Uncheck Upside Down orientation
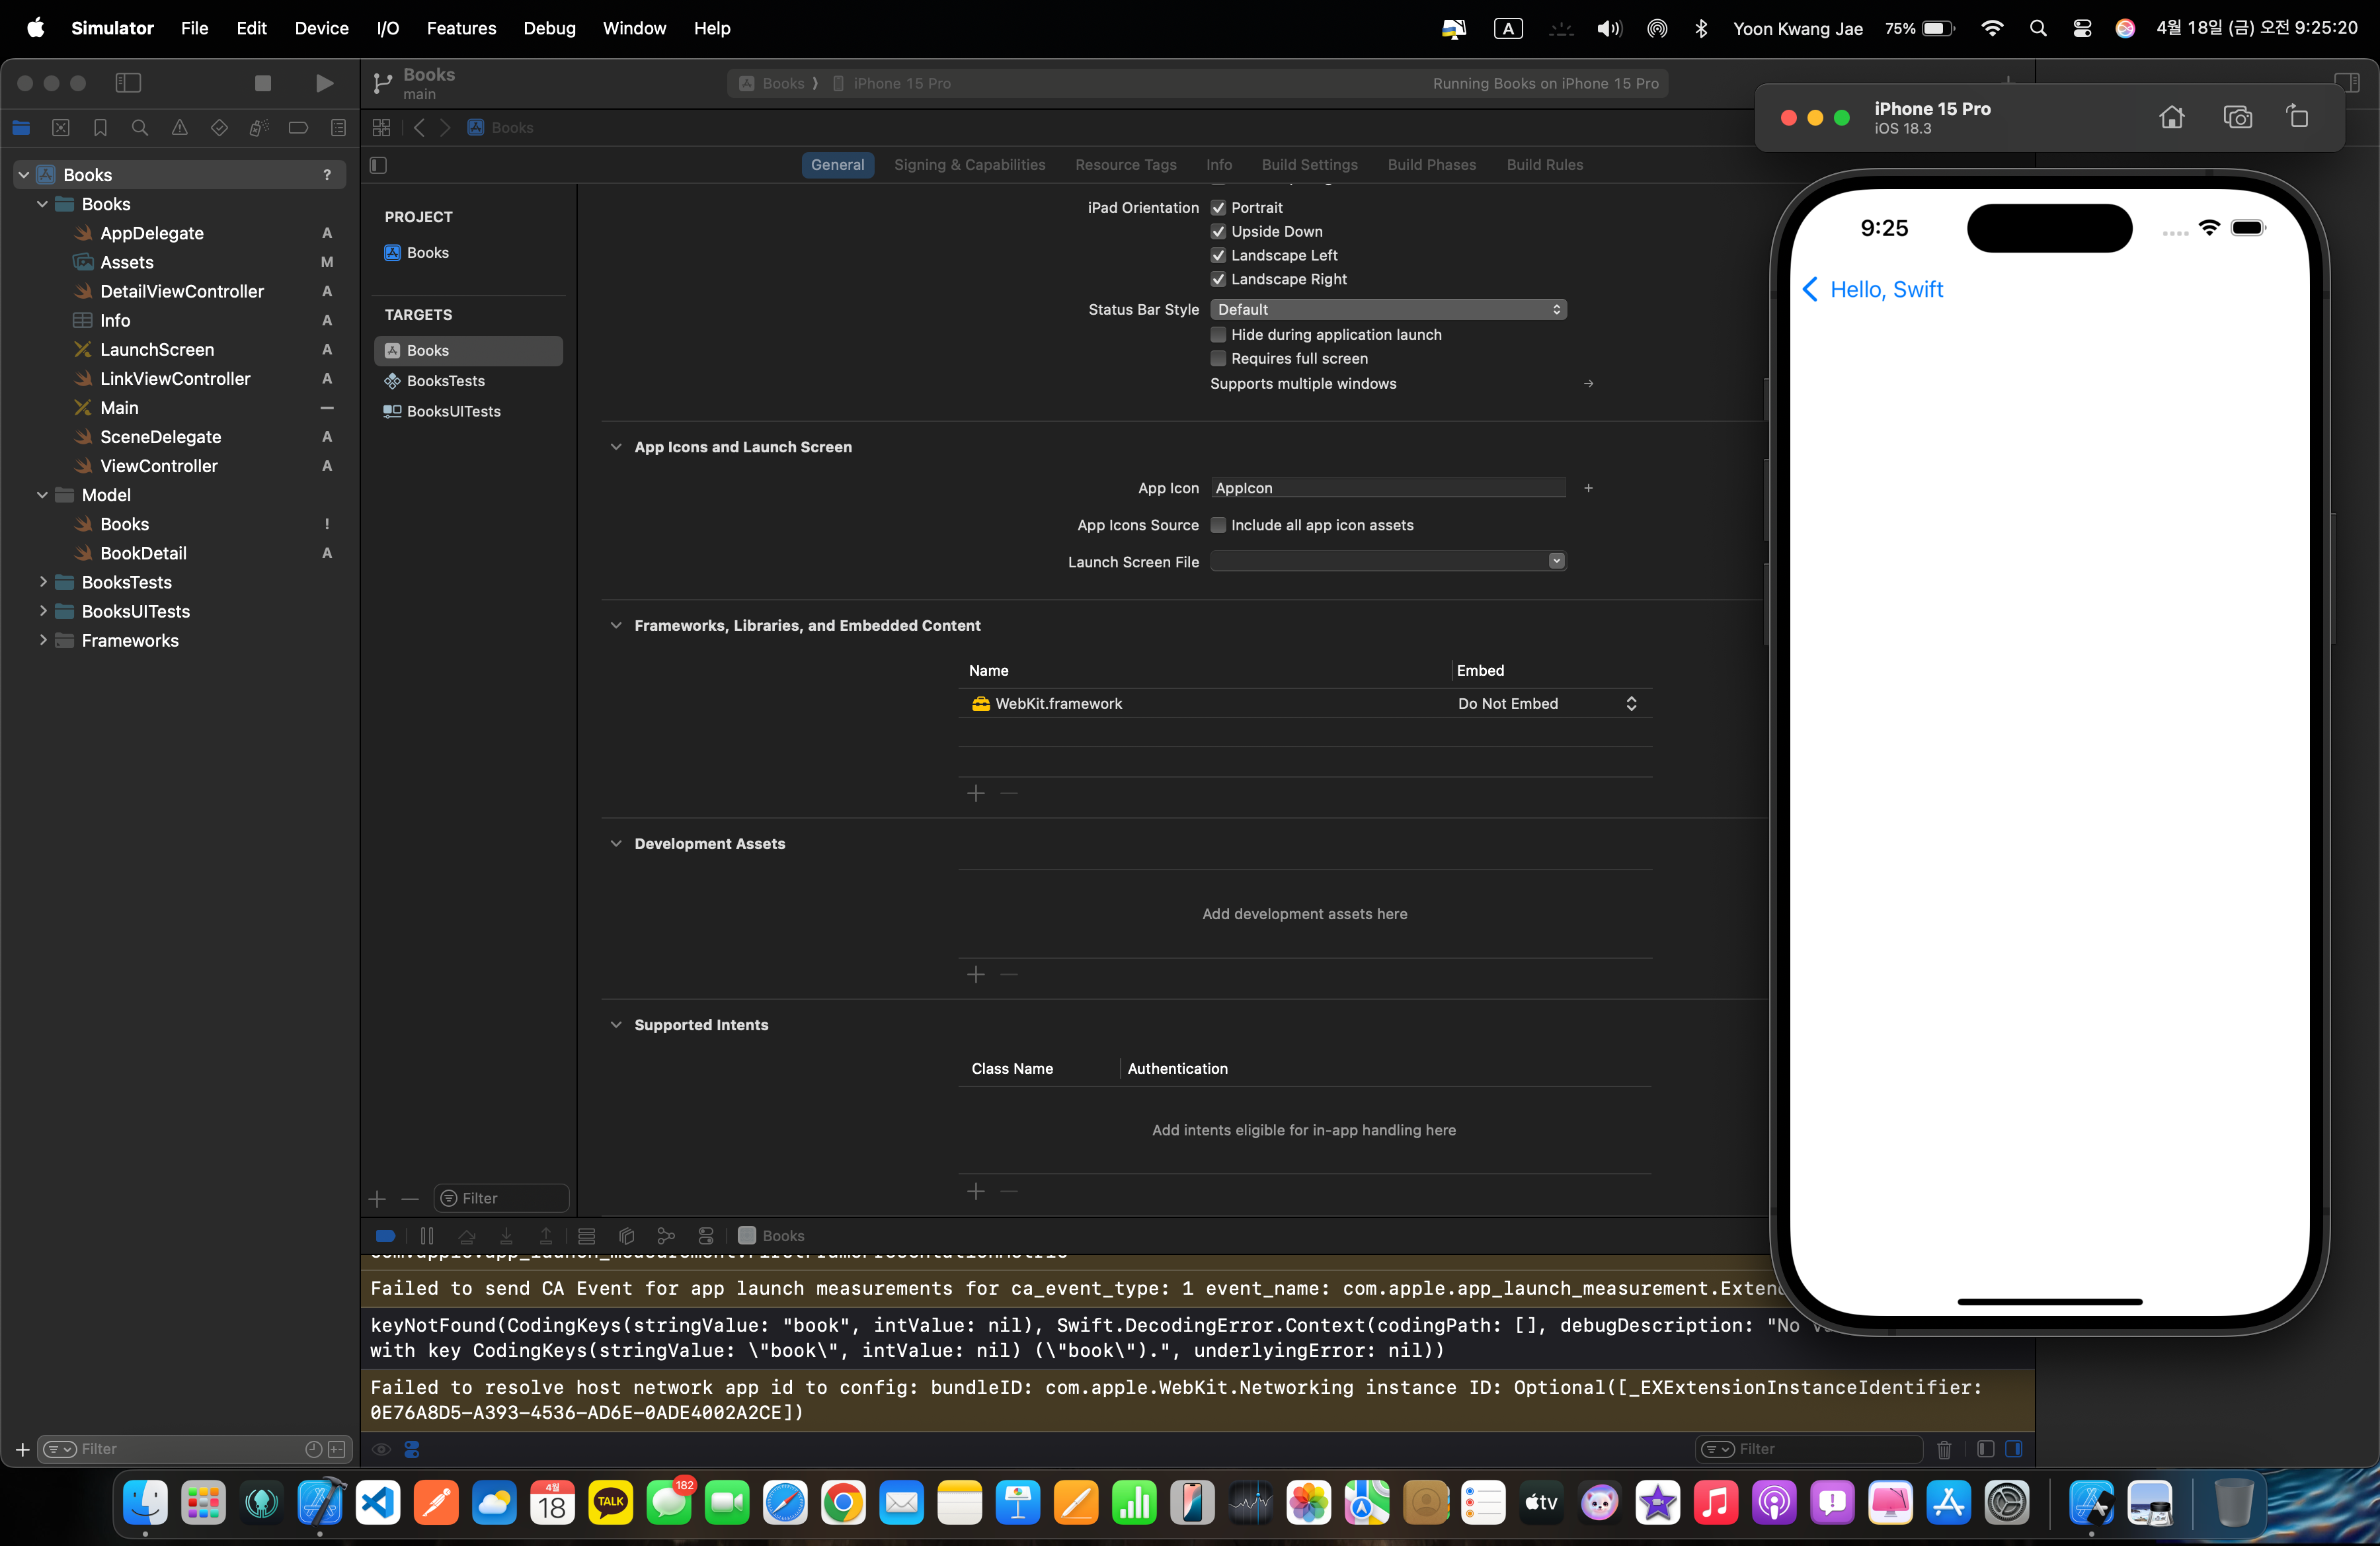This screenshot has height=1546, width=2380. pyautogui.click(x=1218, y=232)
